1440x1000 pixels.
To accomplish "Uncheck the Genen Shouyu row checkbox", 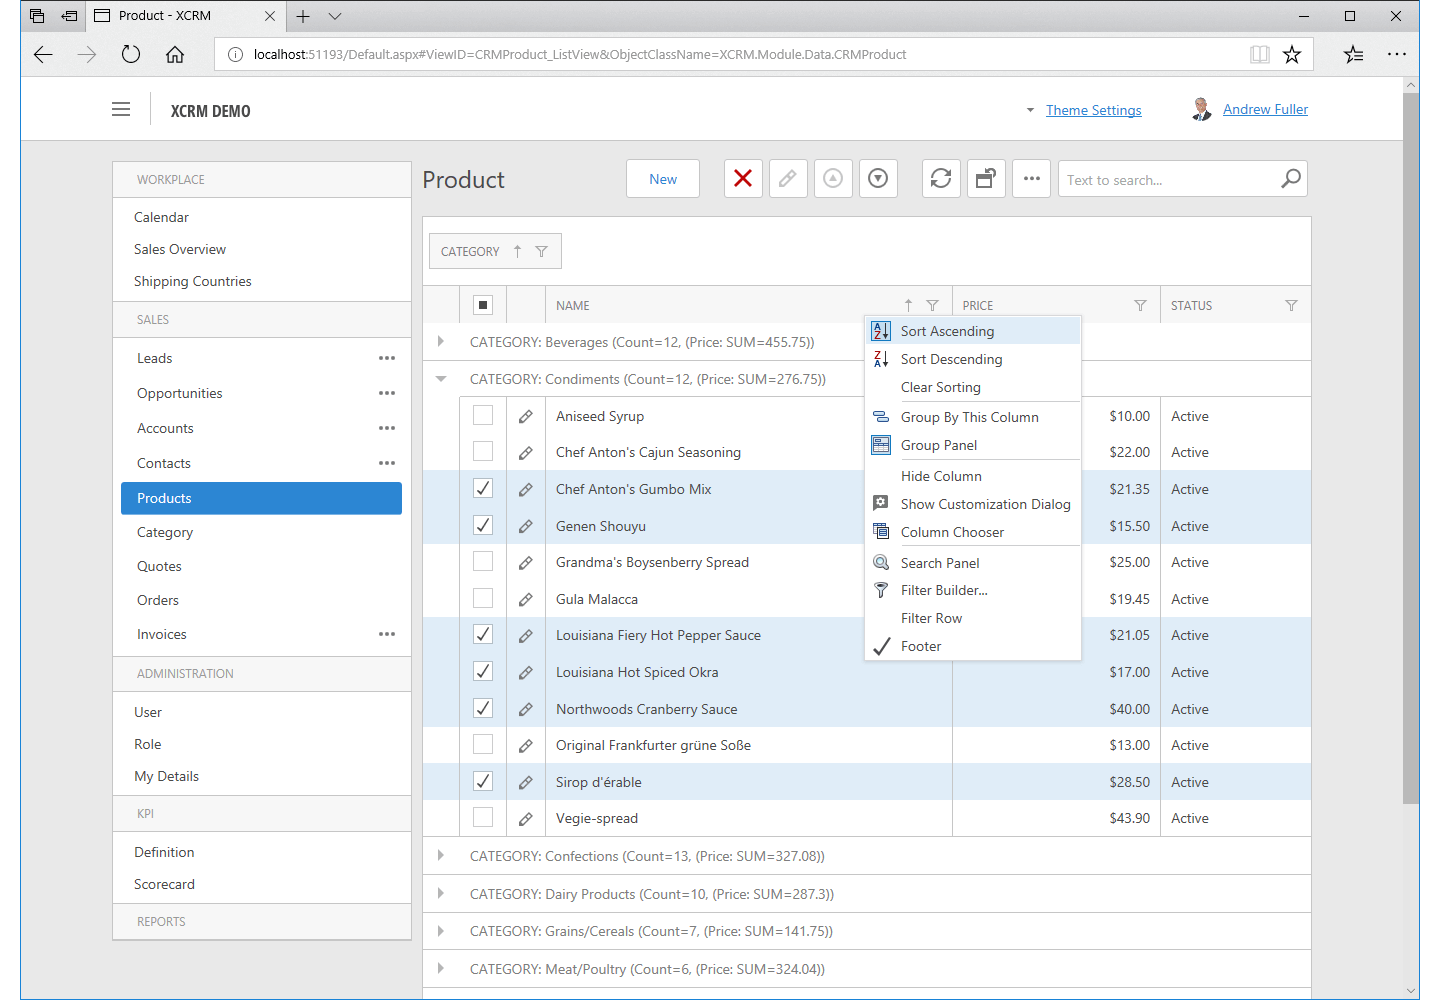I will click(x=483, y=525).
